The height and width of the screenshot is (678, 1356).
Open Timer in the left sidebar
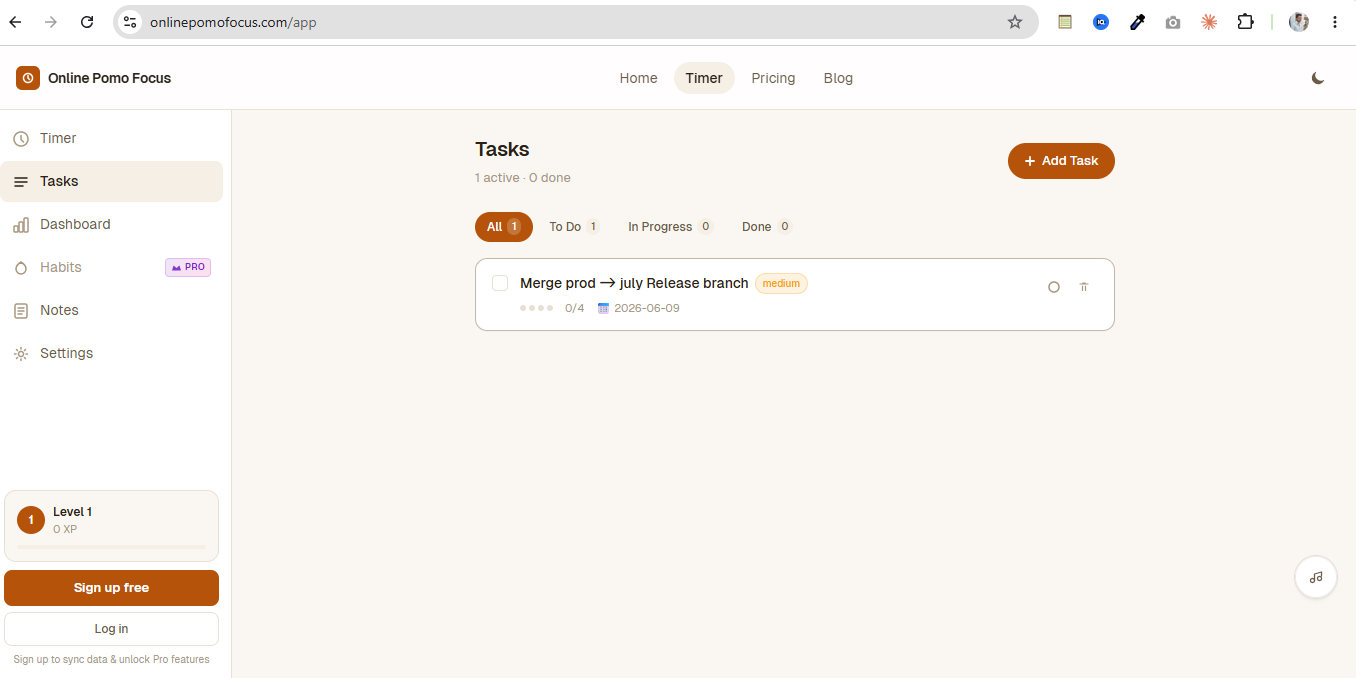[112, 138]
